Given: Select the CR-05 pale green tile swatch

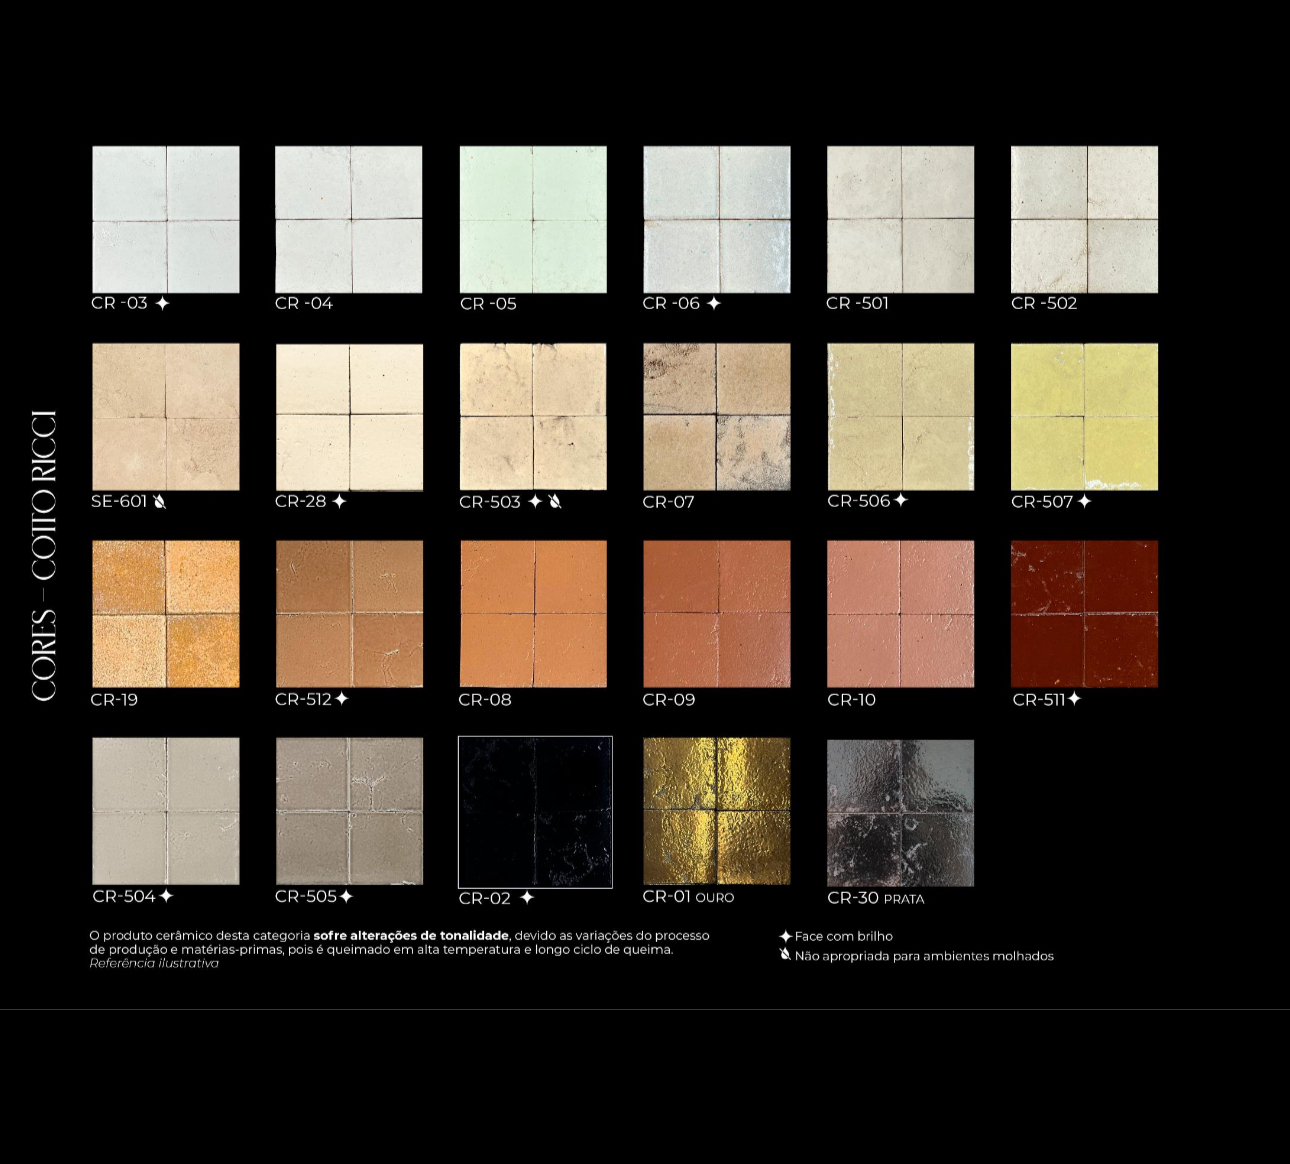Looking at the screenshot, I should tap(533, 220).
